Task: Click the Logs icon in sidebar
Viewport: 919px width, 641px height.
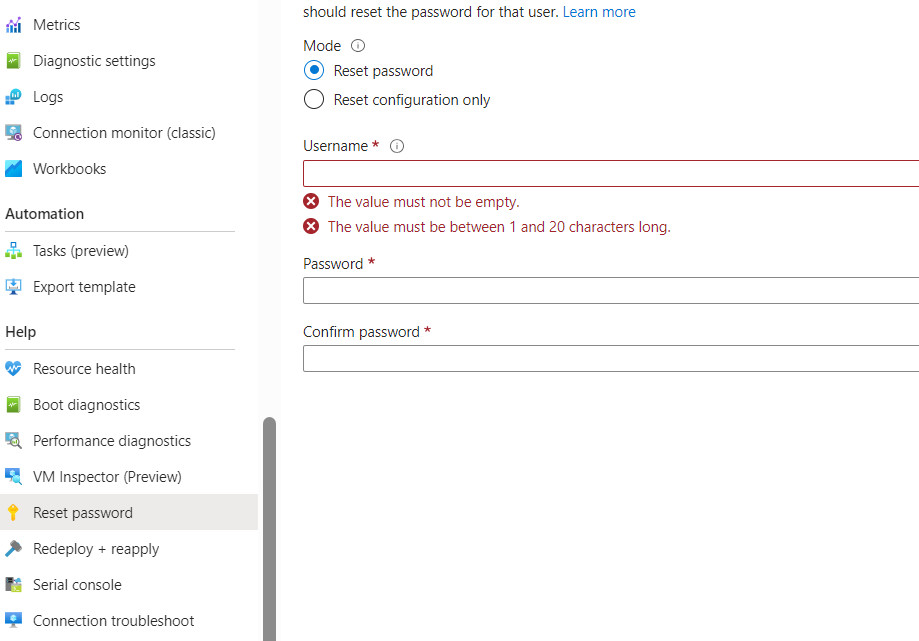Action: [13, 97]
